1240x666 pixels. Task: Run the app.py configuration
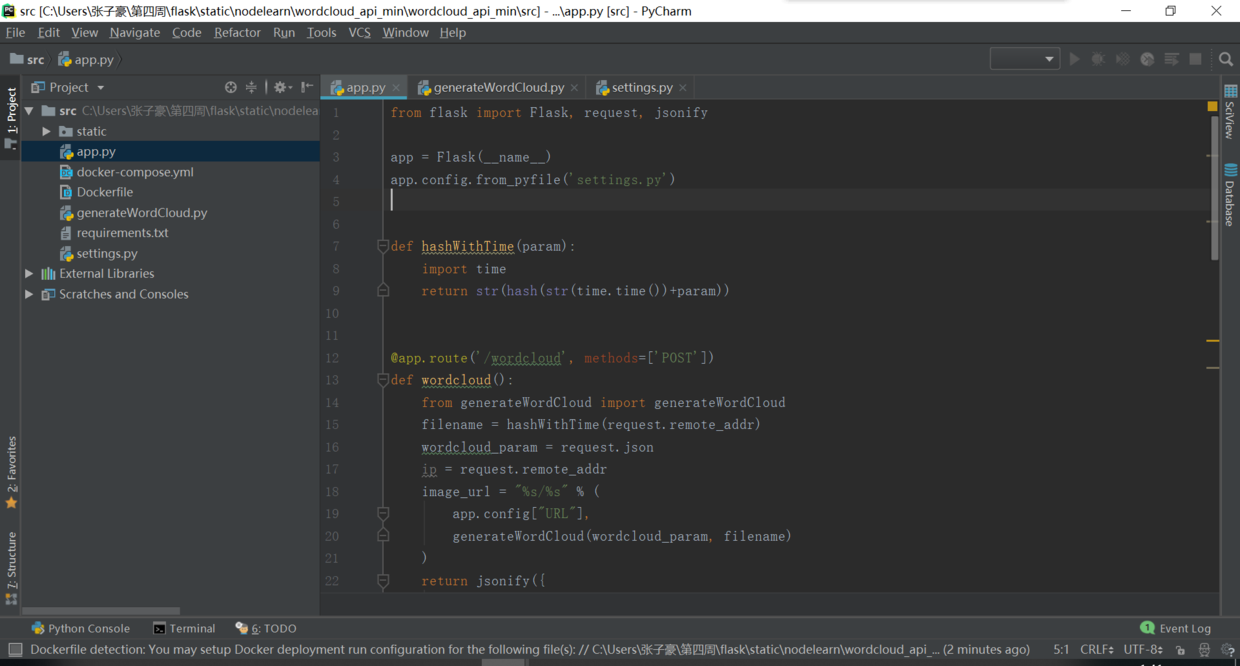click(x=1074, y=59)
